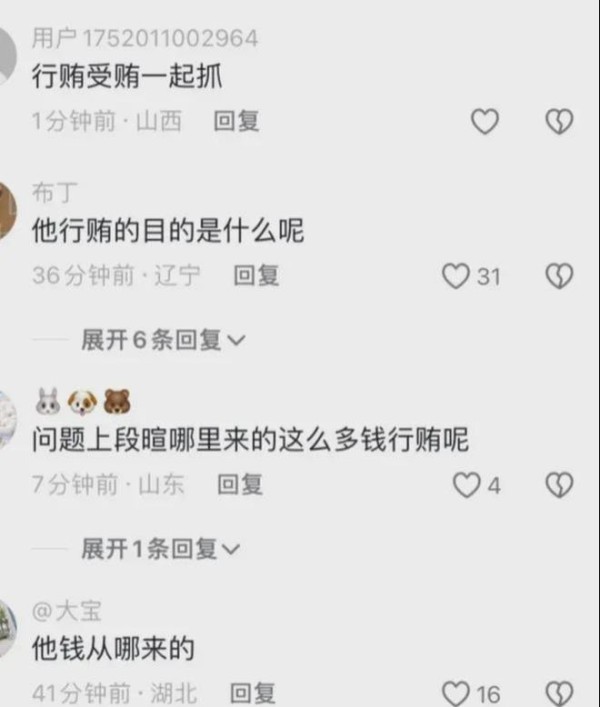Dislike 布丁's comment about 行贿的目的

point(559,276)
